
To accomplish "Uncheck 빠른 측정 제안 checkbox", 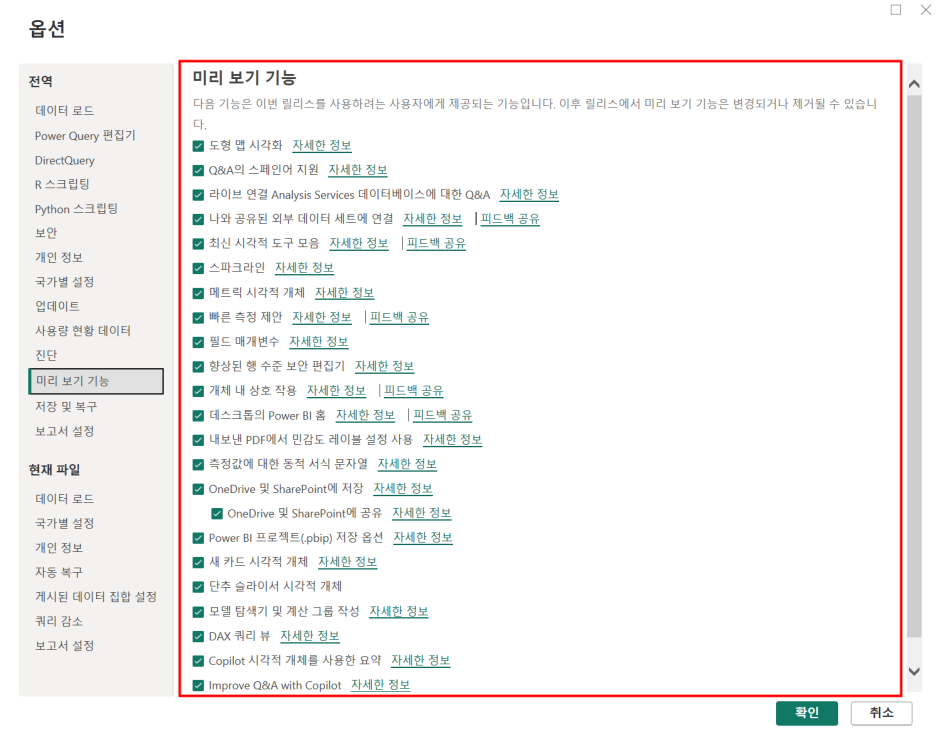I will point(198,318).
